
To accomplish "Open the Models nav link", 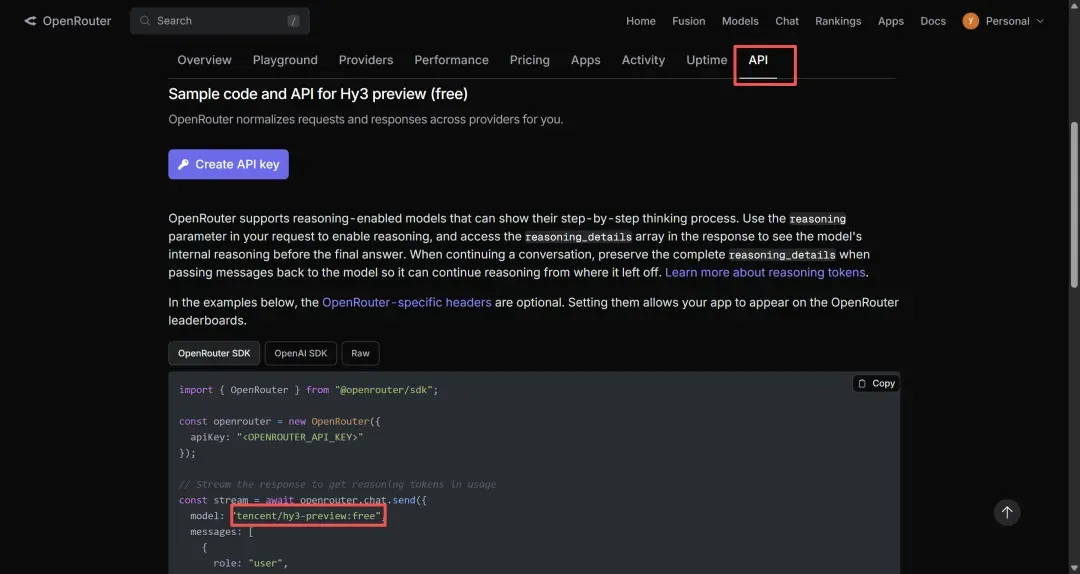I will (740, 21).
